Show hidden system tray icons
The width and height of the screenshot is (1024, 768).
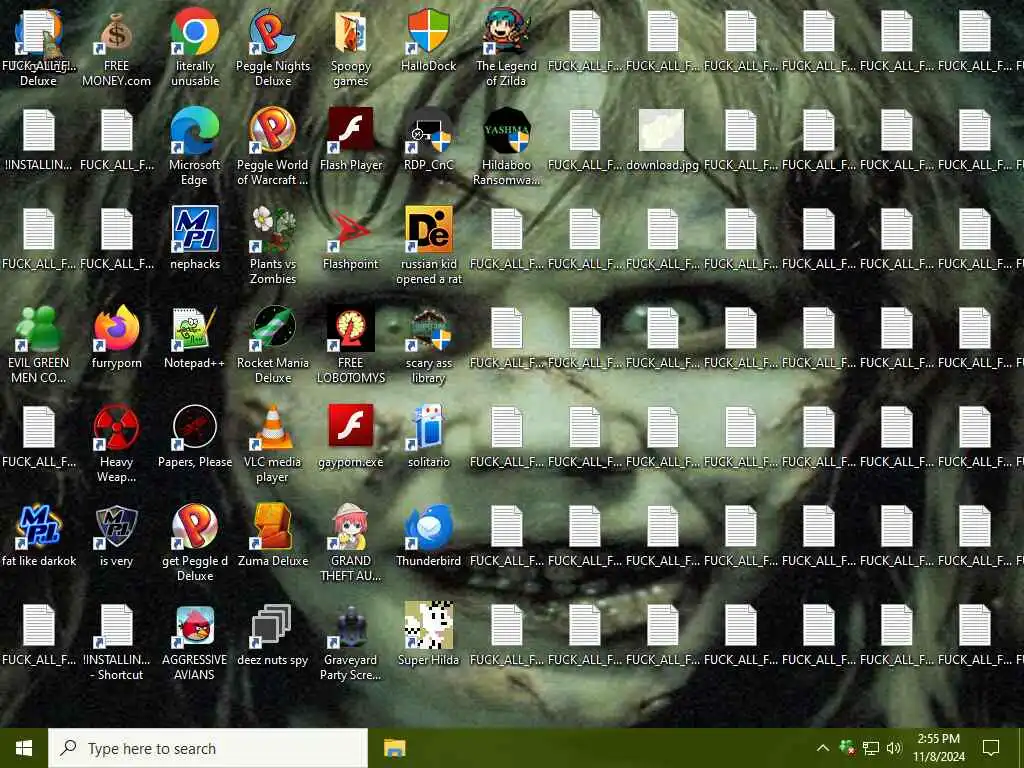coord(823,748)
